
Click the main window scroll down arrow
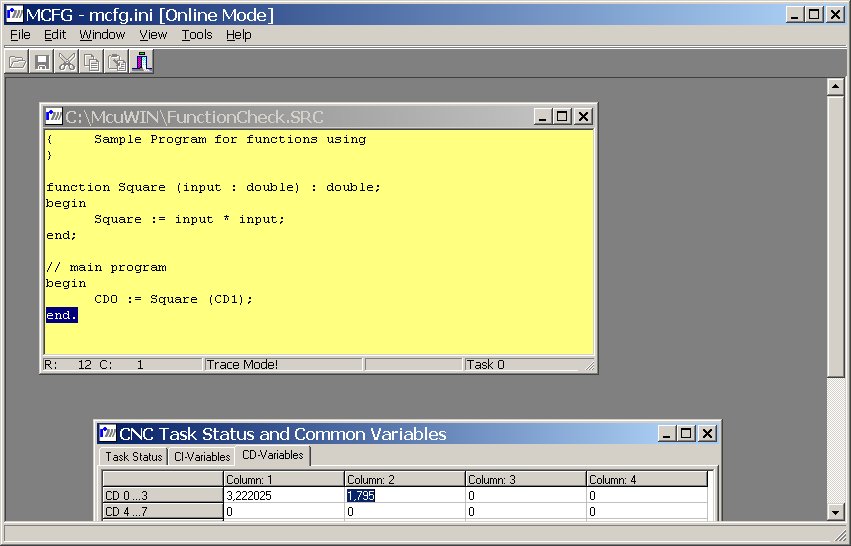[835, 511]
